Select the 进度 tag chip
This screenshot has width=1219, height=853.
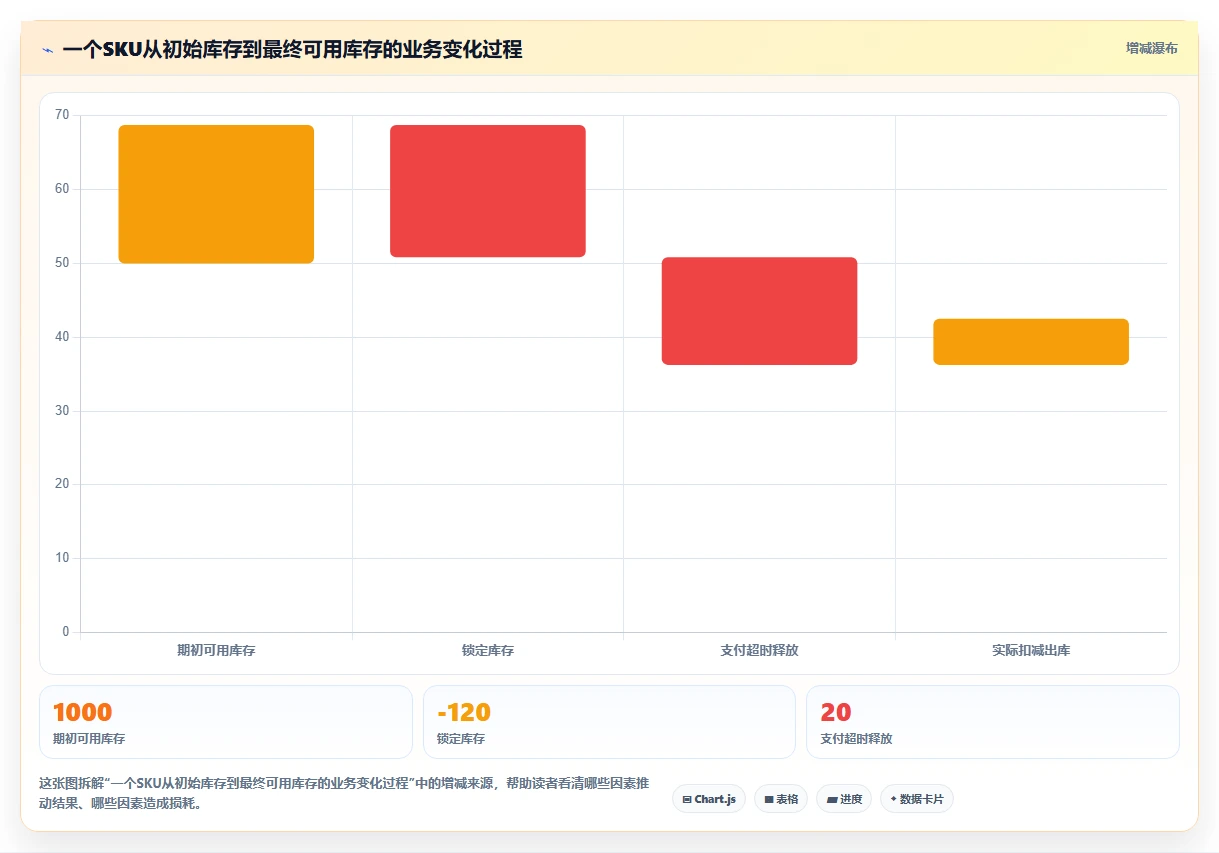(x=844, y=799)
